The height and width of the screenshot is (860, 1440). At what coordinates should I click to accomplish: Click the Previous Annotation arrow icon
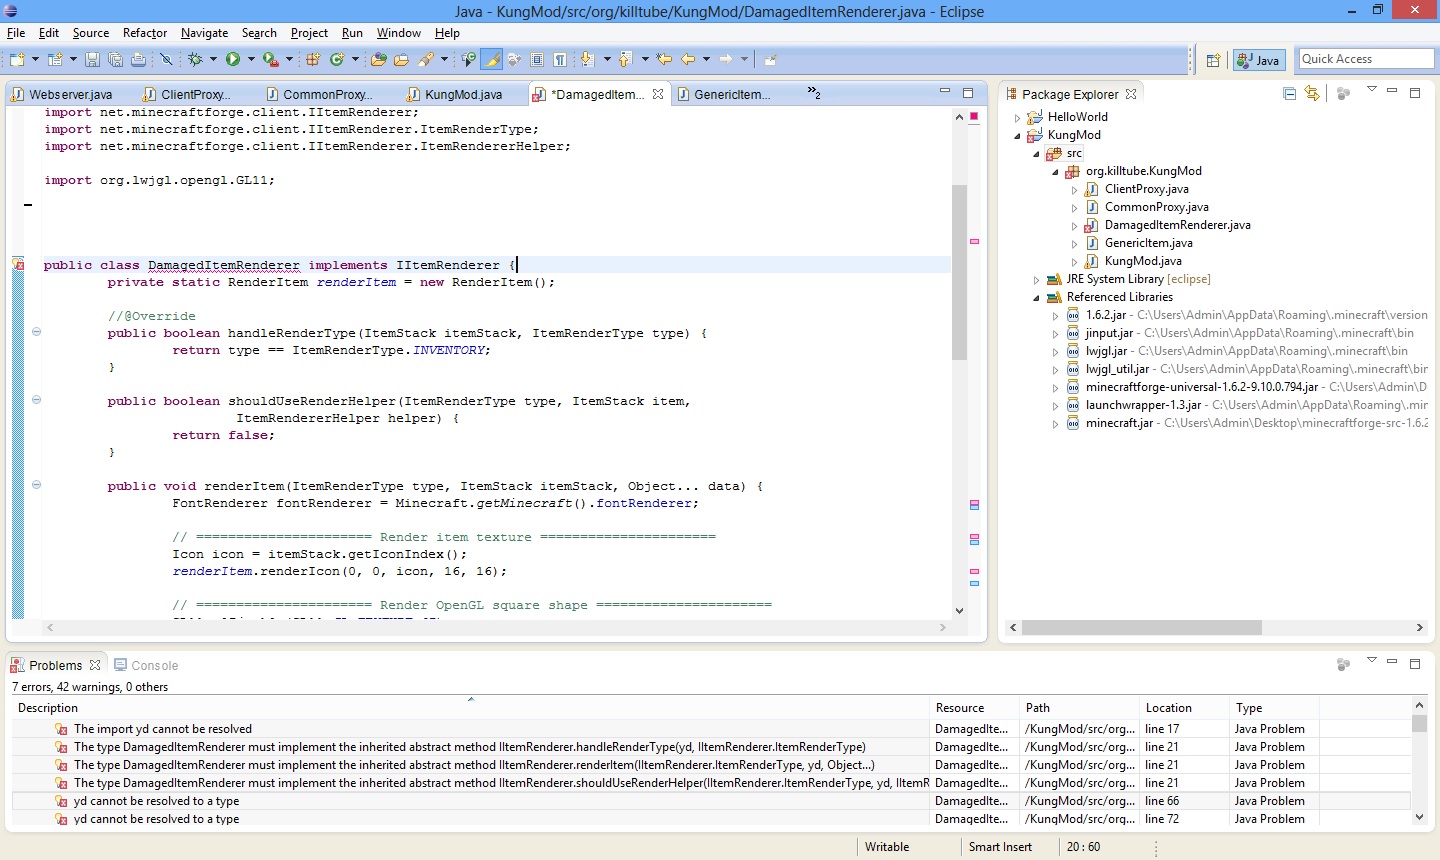[x=625, y=60]
